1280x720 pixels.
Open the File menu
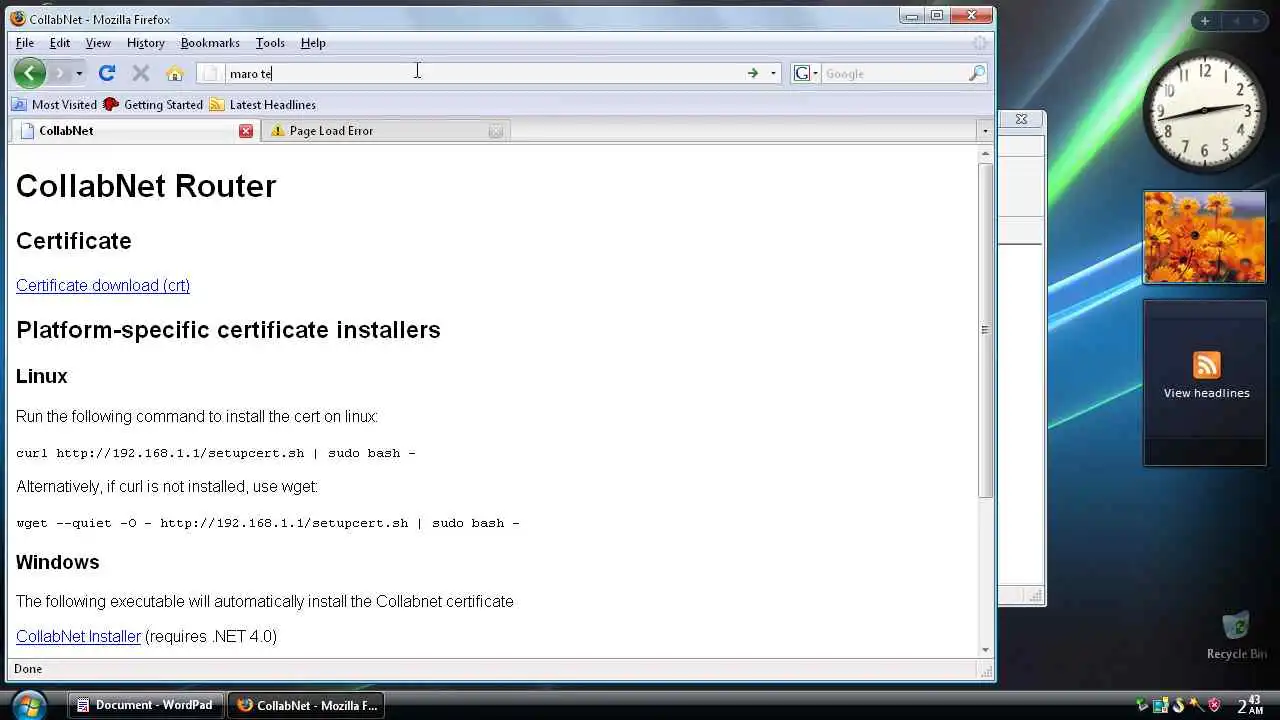coord(25,43)
